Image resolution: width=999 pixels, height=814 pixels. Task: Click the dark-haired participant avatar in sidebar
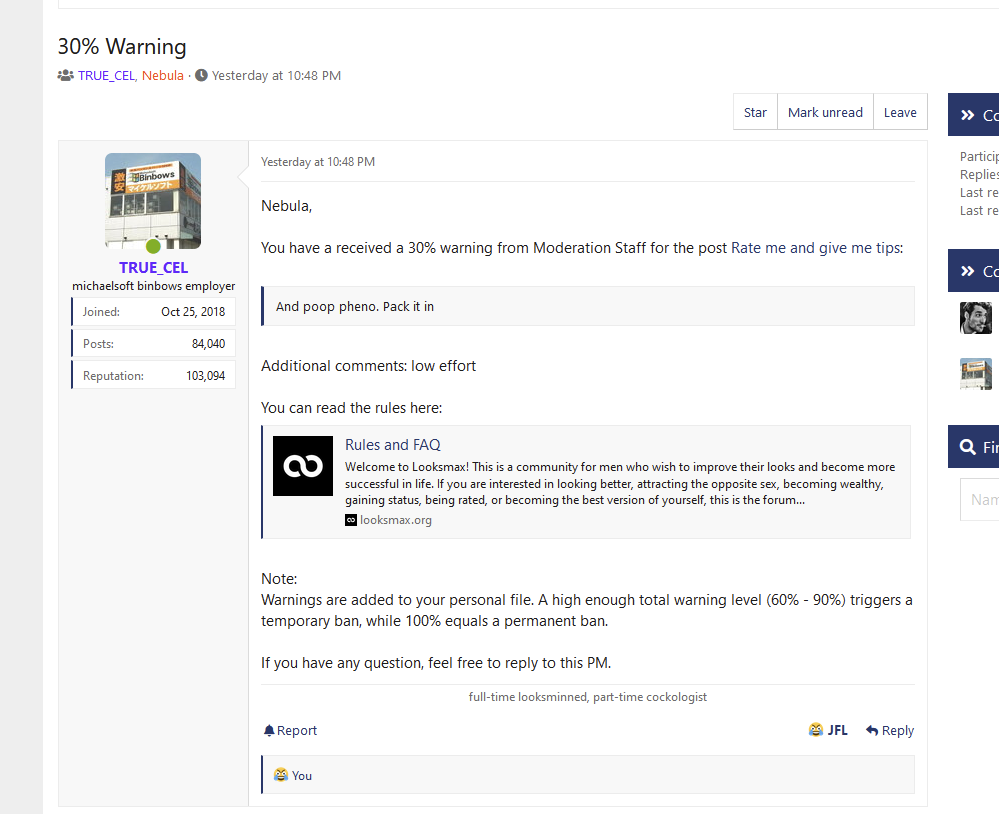click(x=975, y=318)
